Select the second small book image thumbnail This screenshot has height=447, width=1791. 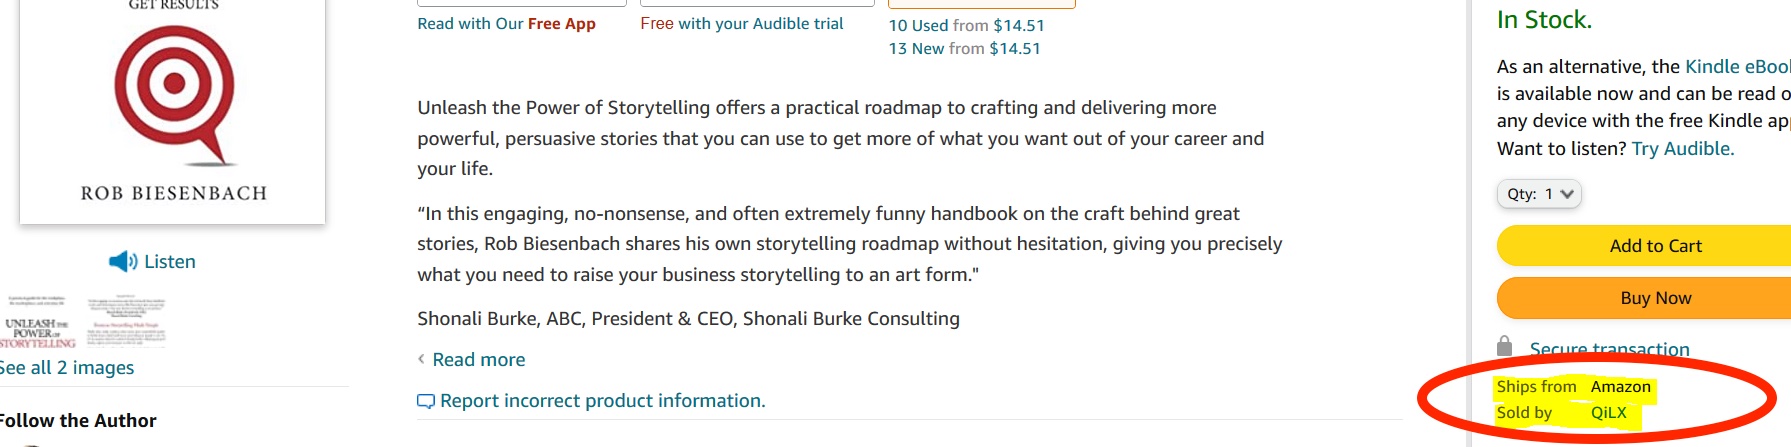pyautogui.click(x=125, y=322)
